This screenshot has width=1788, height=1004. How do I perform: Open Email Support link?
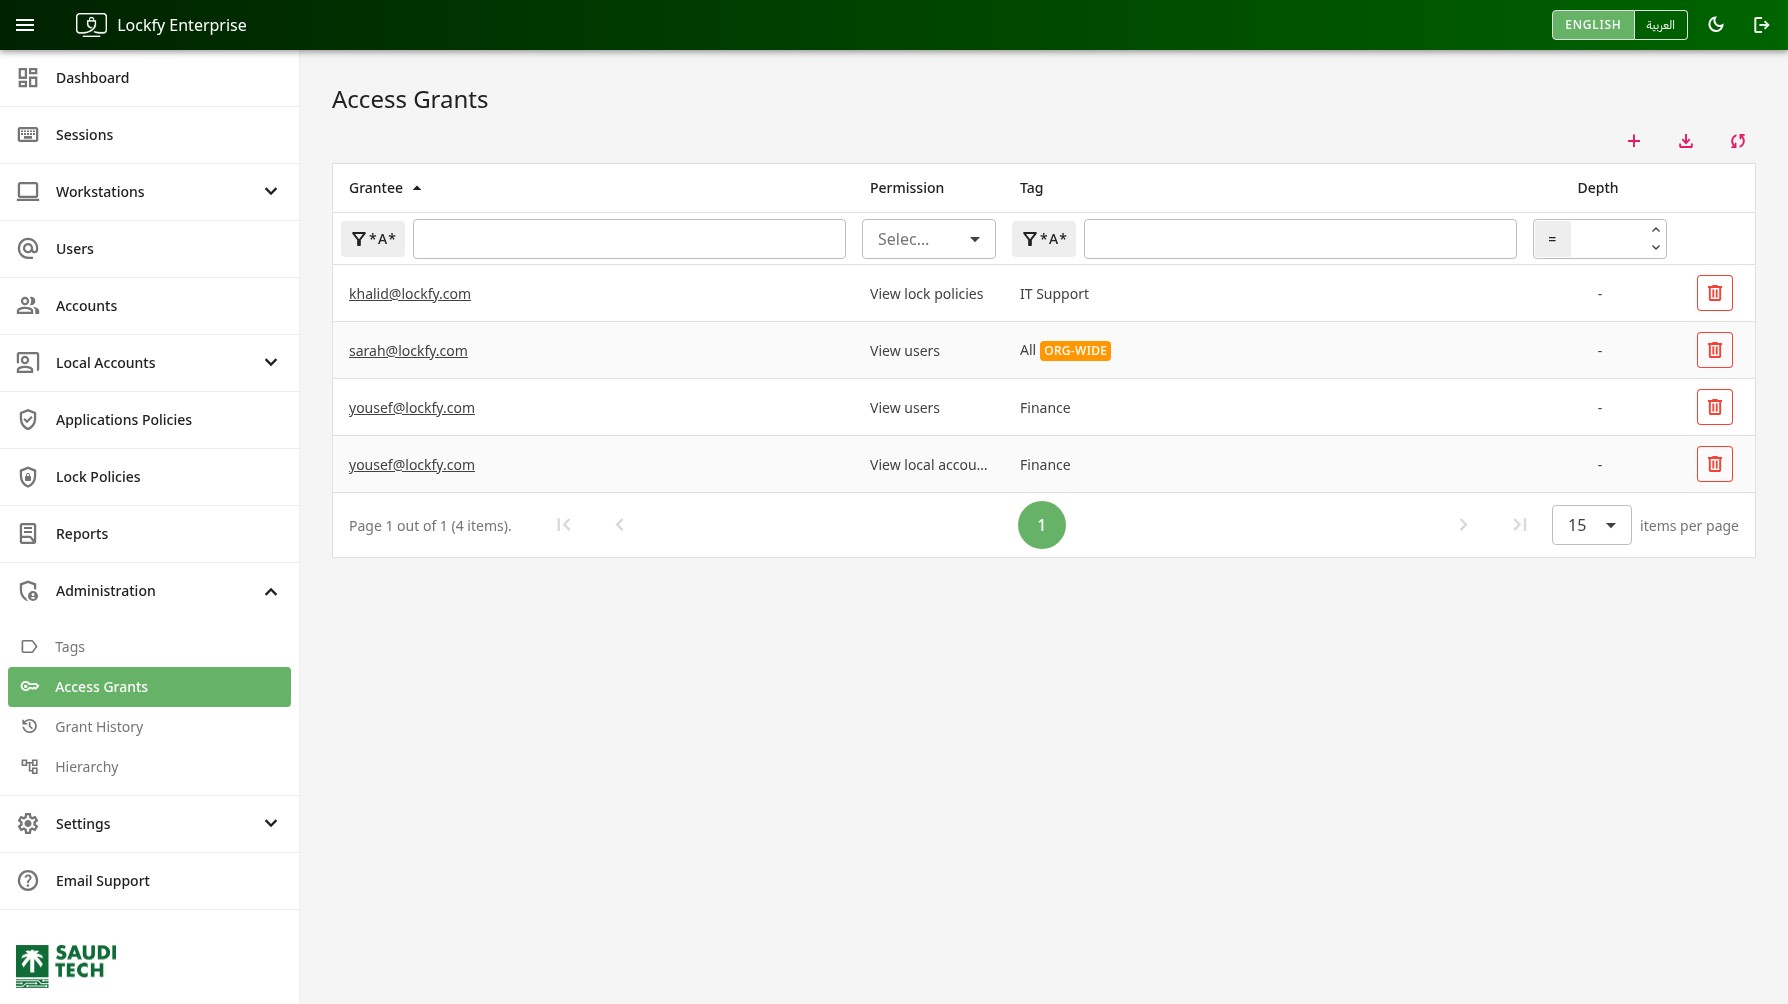coord(150,881)
